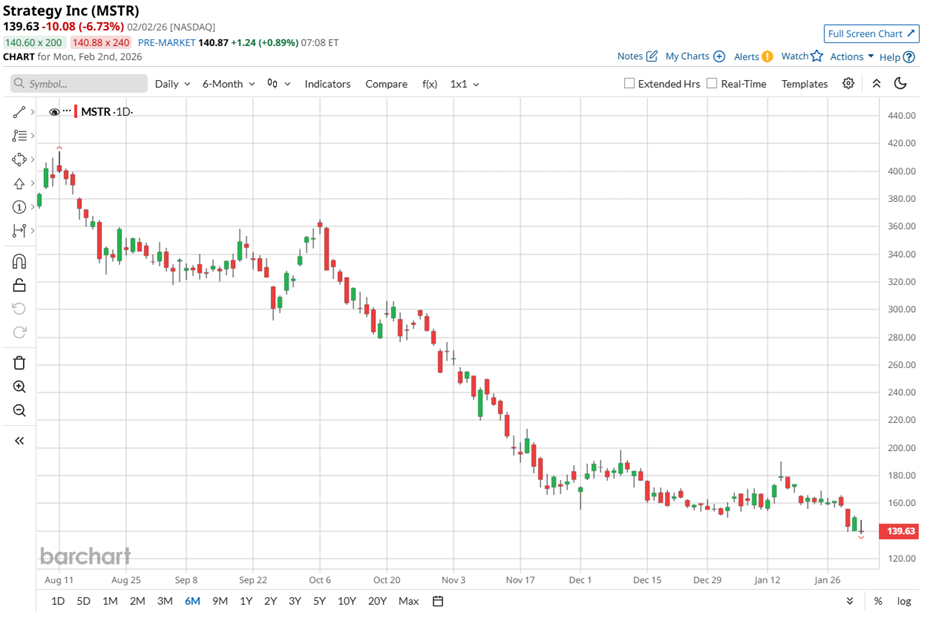Delete drawings with the trash icon
Image resolution: width=936 pixels, height=621 pixels.
coord(19,363)
